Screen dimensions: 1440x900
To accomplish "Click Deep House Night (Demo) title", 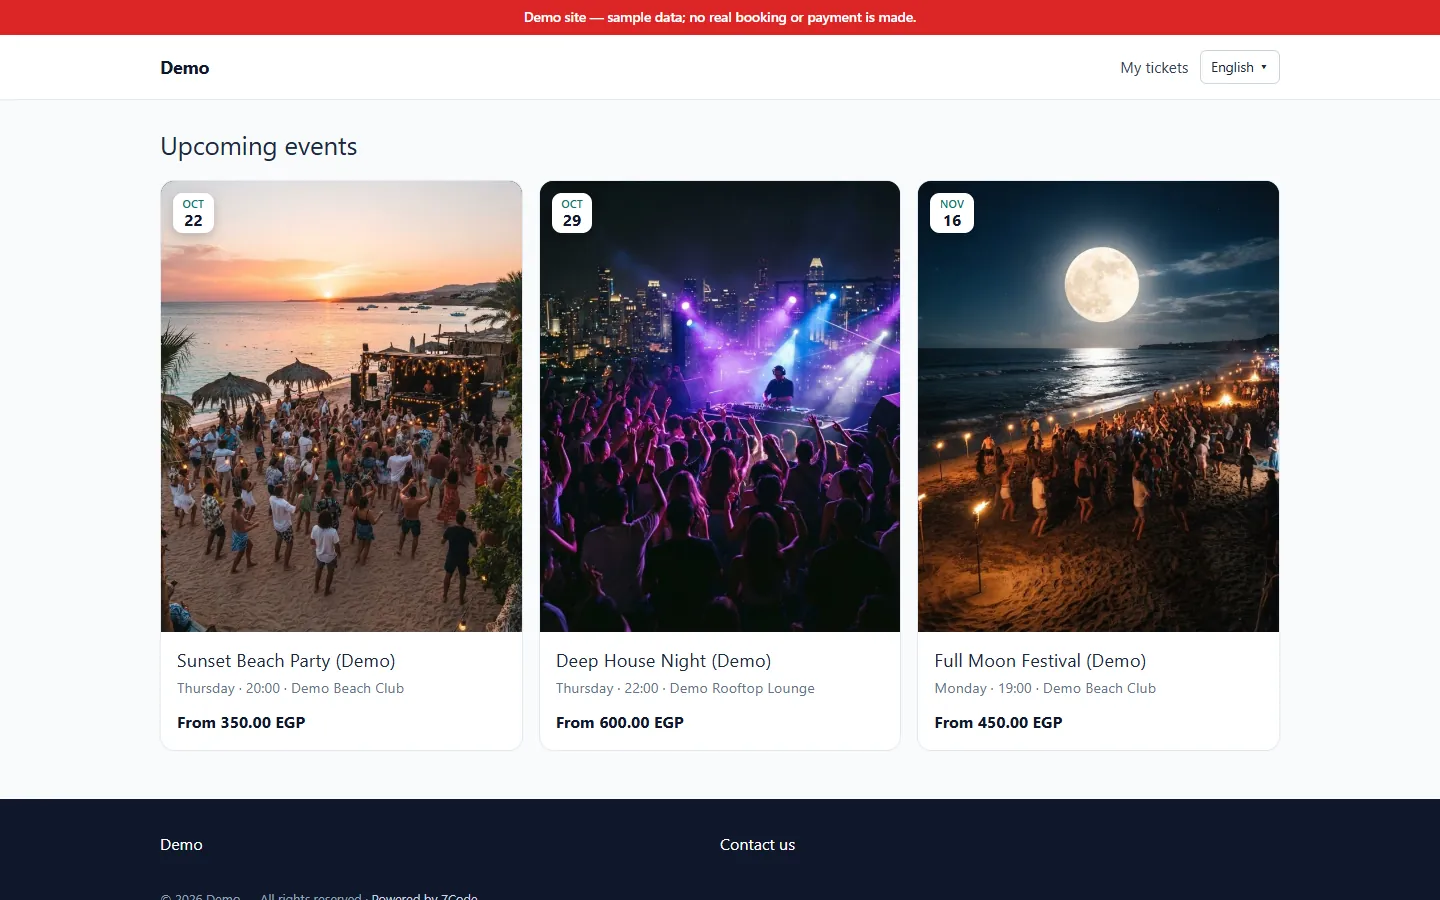I will click(663, 661).
